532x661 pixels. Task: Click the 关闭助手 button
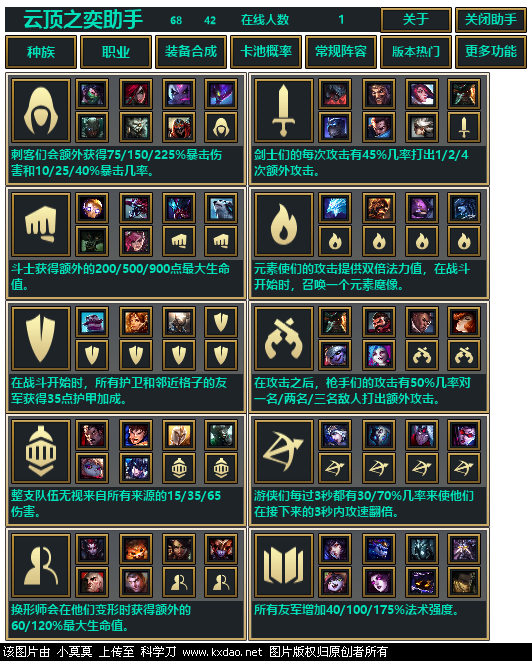pos(491,19)
